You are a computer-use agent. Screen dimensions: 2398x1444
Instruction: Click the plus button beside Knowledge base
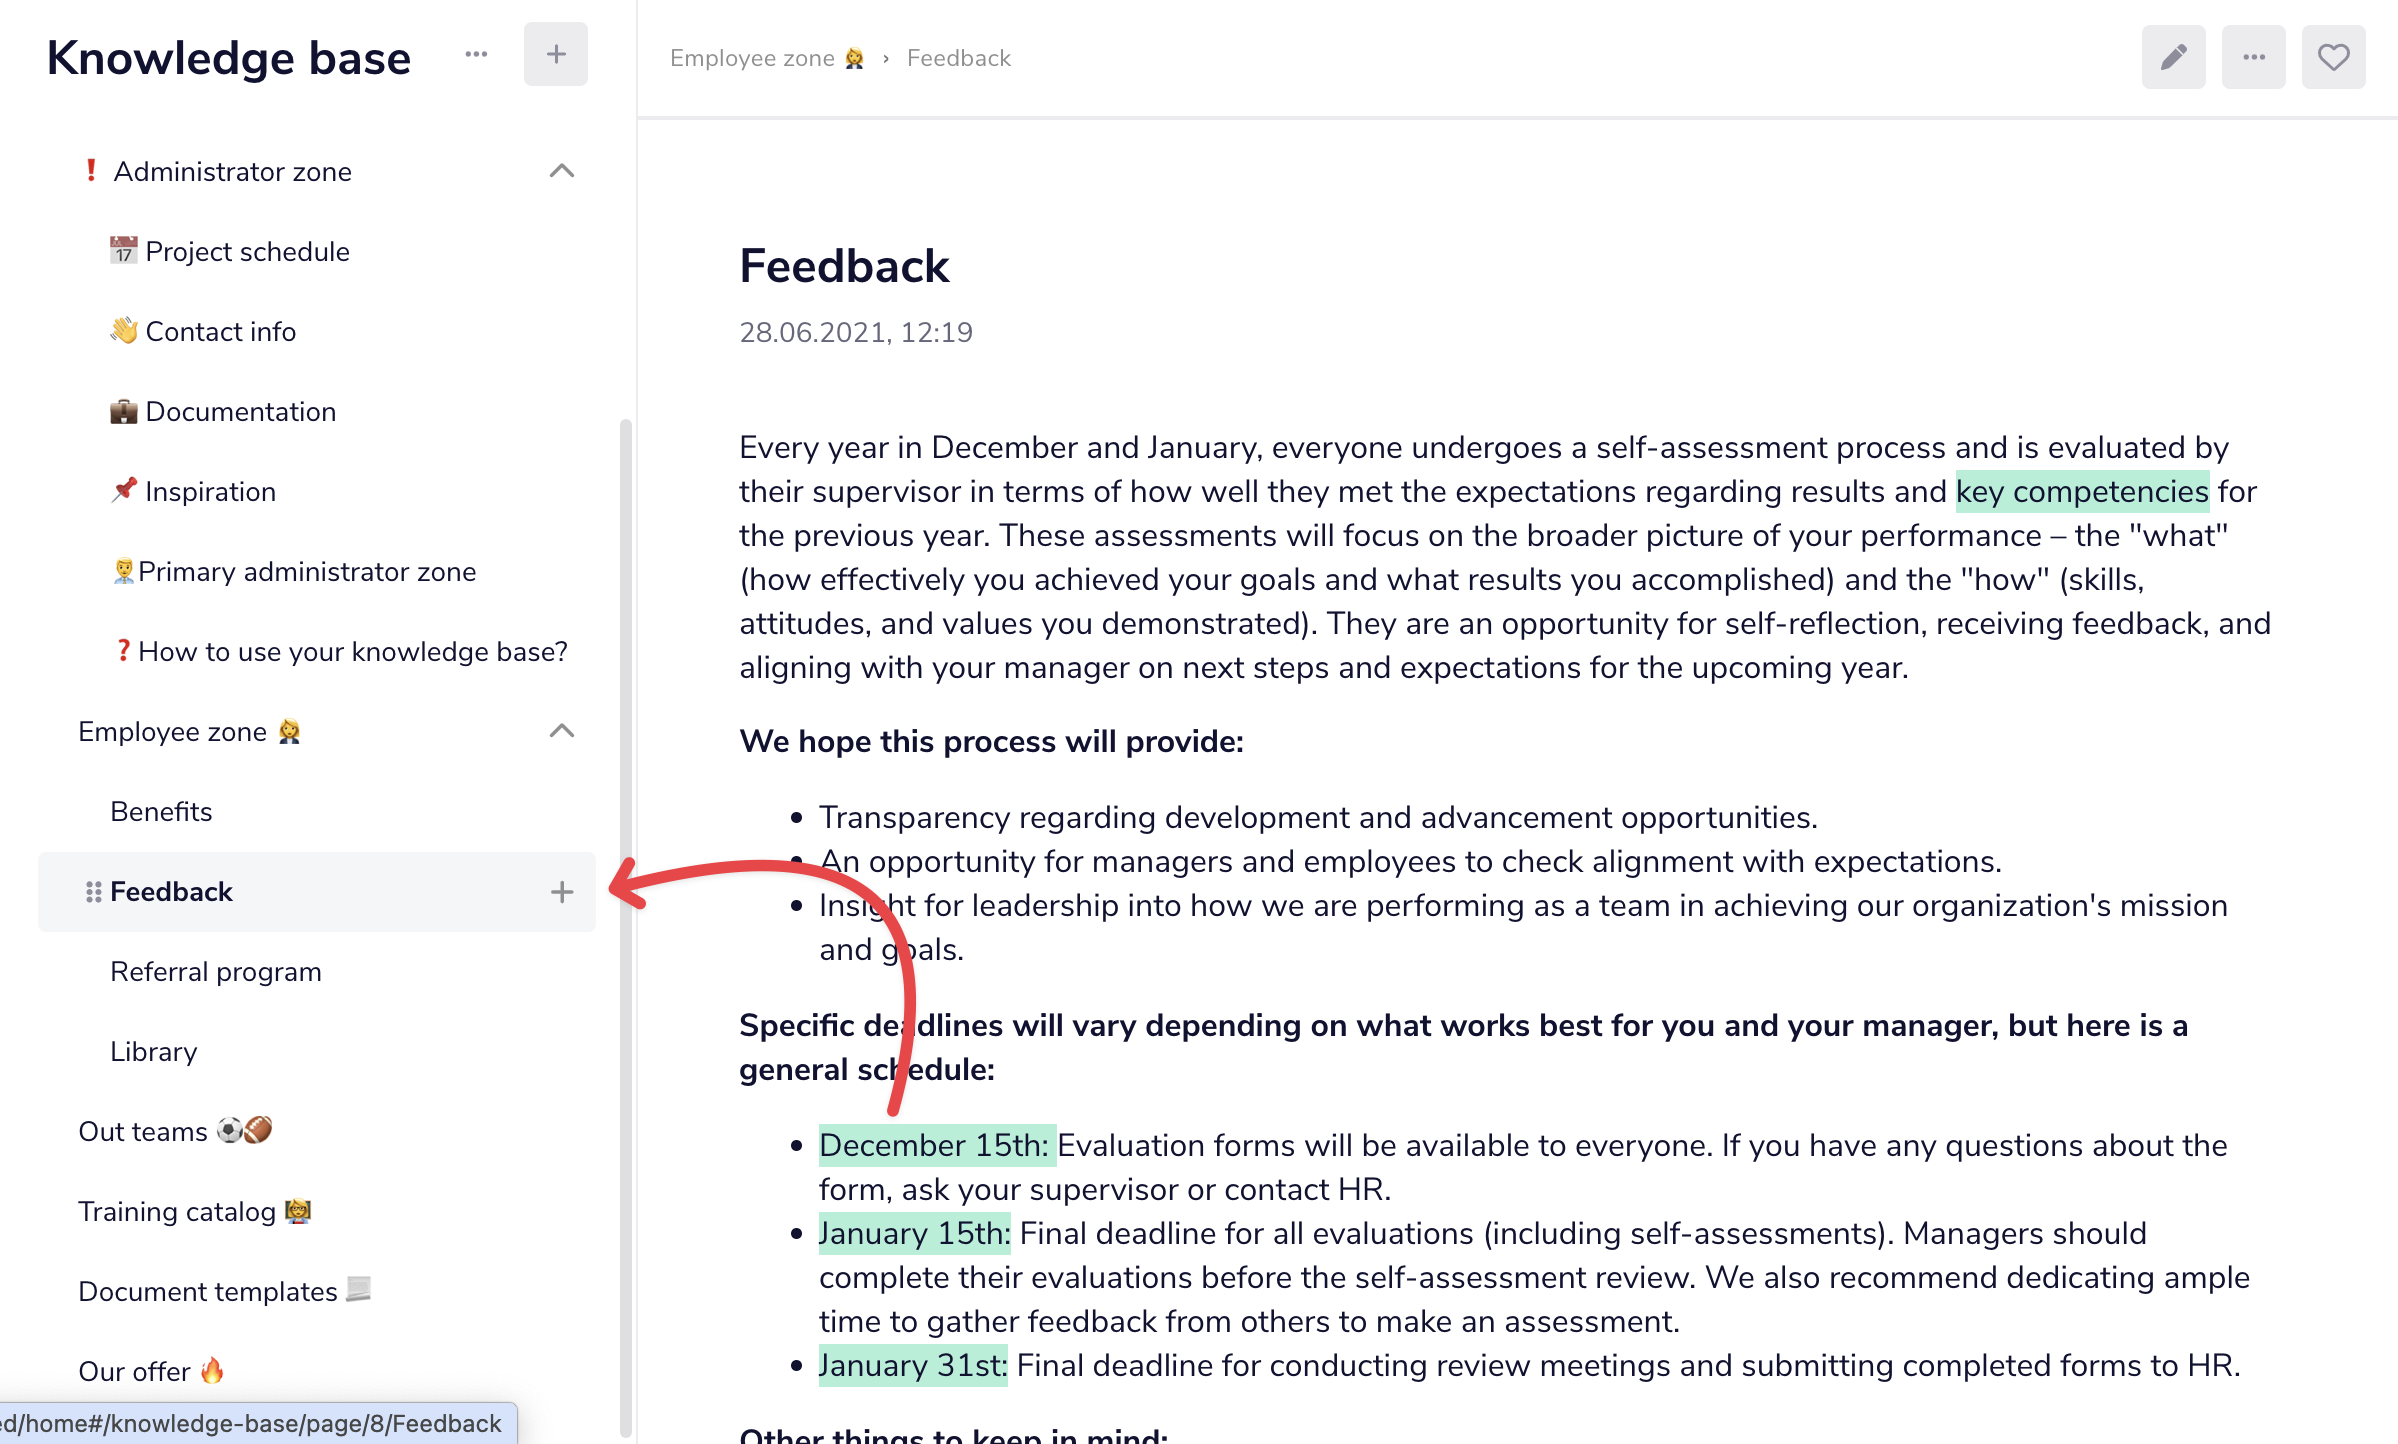(556, 54)
